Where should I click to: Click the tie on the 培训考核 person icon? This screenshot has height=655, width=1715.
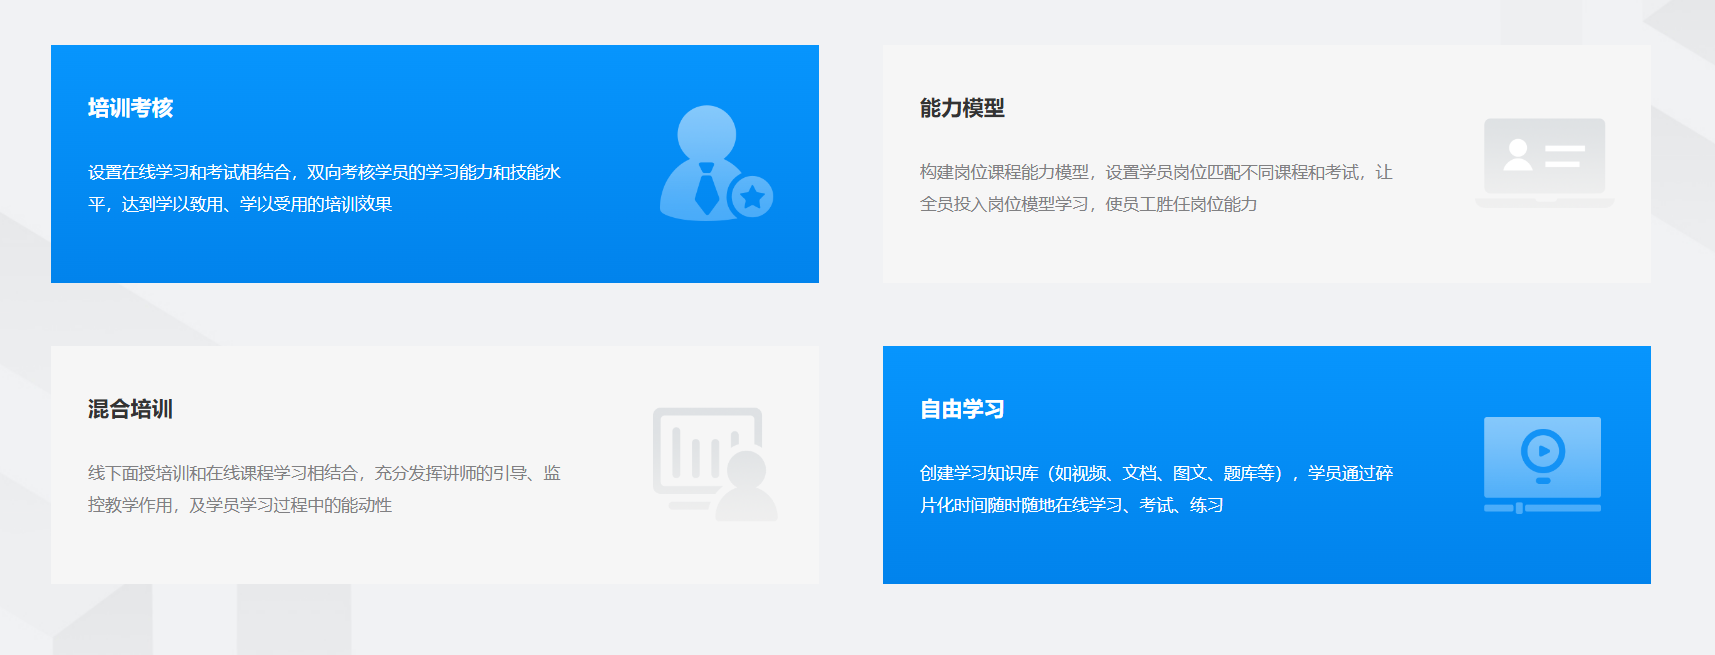tap(707, 190)
